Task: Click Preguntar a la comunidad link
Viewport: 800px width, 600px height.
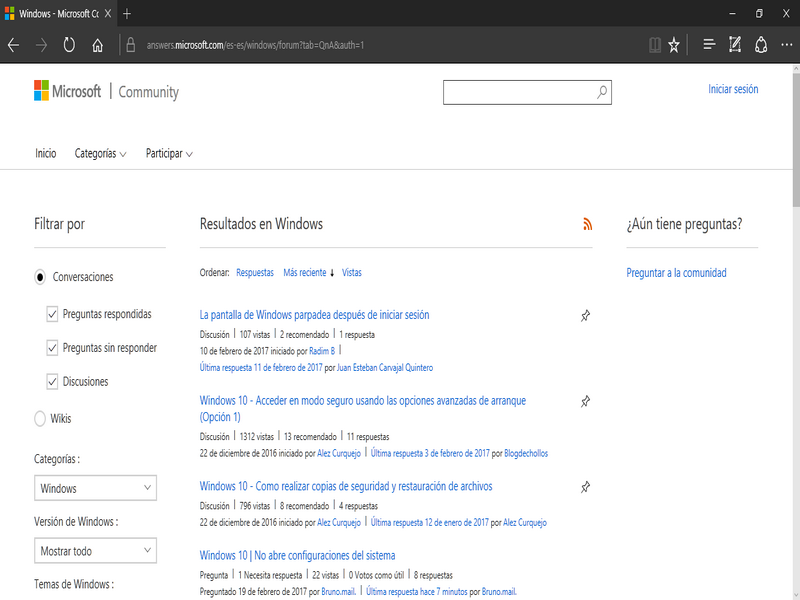Action: [x=676, y=272]
